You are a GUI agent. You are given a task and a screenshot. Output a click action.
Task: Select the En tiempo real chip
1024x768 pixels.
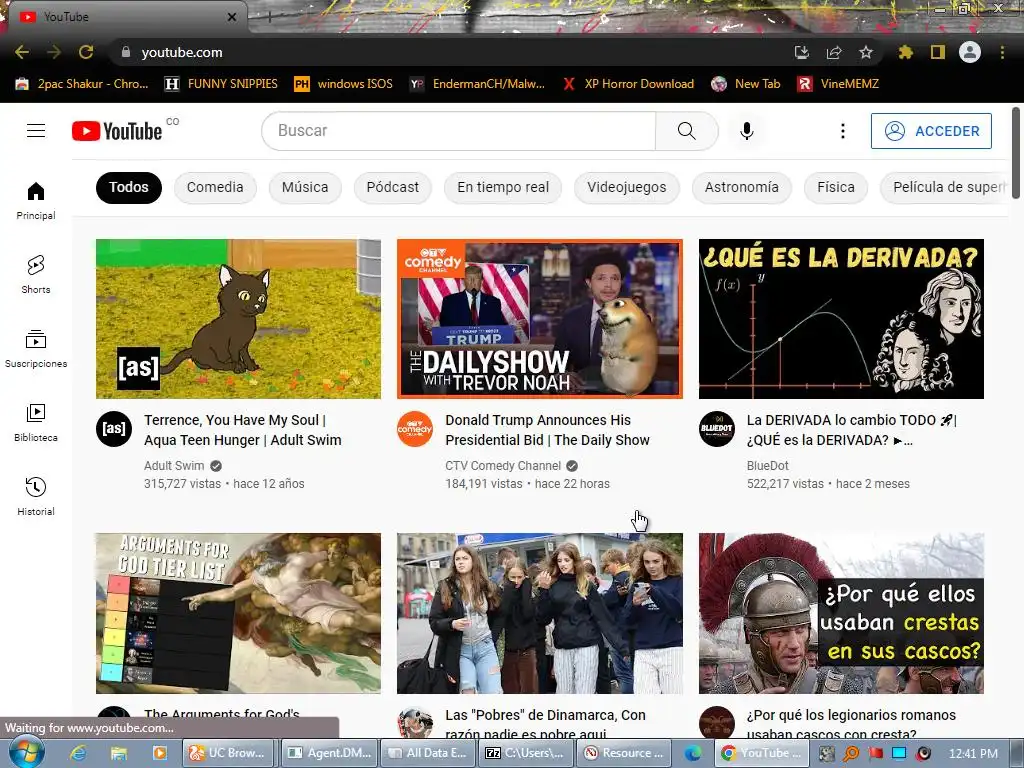pyautogui.click(x=503, y=187)
